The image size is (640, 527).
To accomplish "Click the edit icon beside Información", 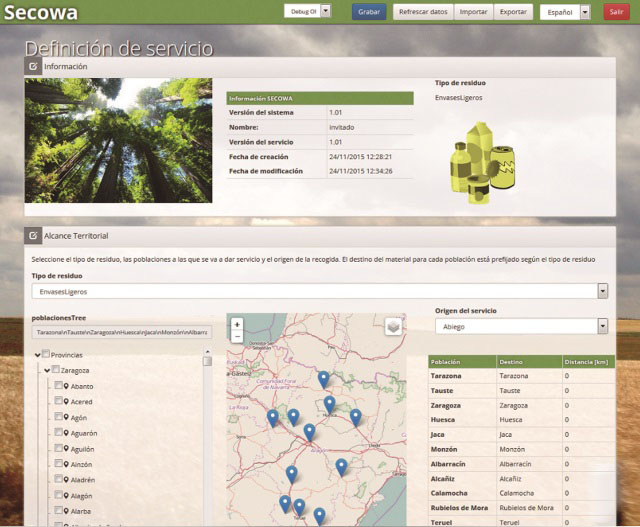I will coord(33,66).
